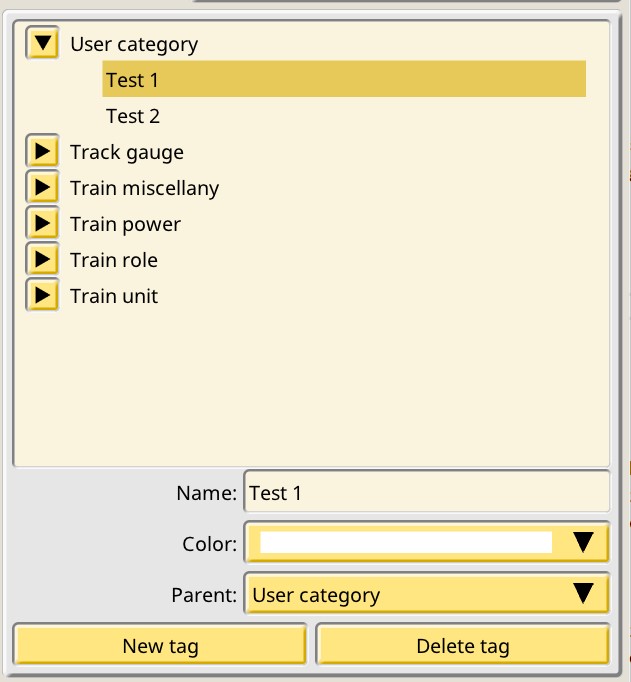Image resolution: width=631 pixels, height=682 pixels.
Task: Click the white color swatch preview
Action: [406, 542]
